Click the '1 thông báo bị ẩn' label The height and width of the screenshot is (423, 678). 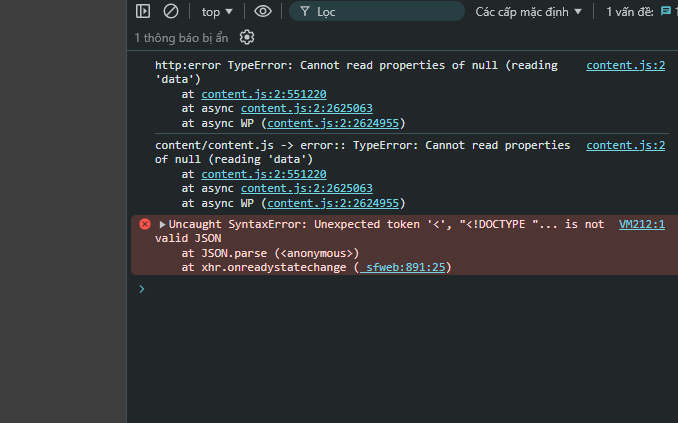click(182, 38)
